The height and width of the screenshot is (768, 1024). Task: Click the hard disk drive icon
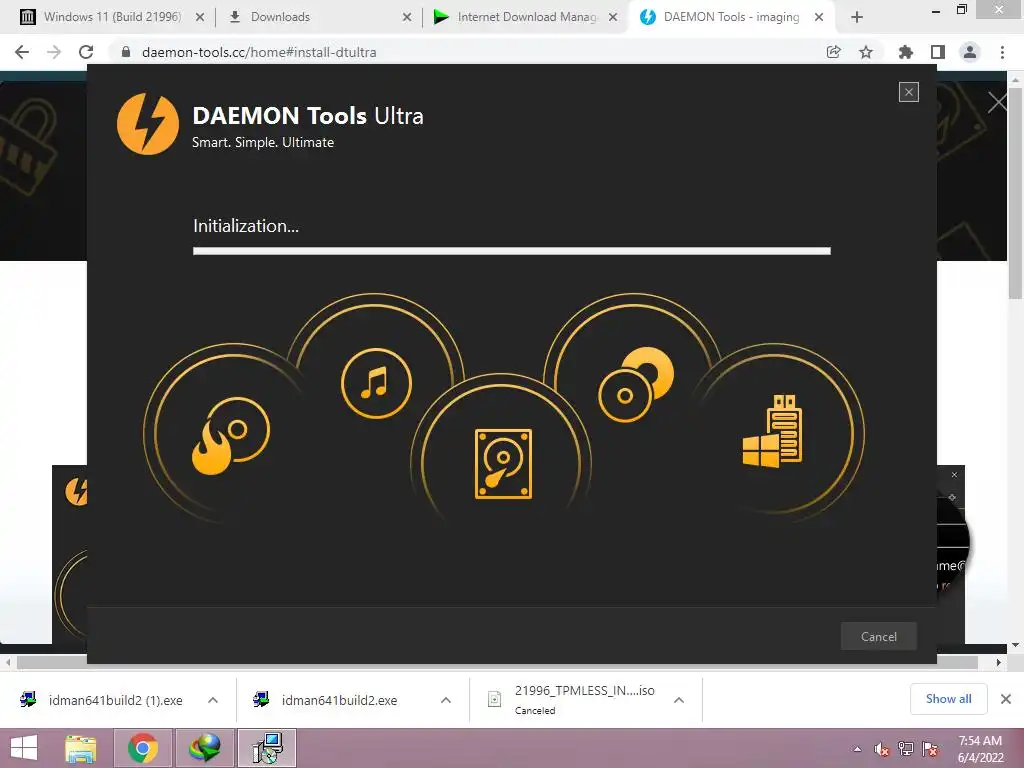(x=503, y=464)
